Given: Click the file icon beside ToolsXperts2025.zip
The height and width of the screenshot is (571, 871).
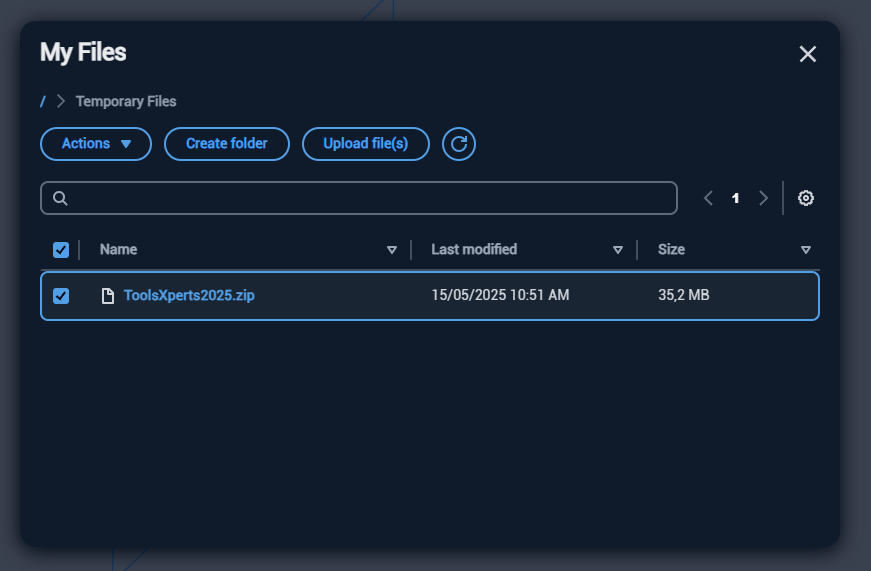Looking at the screenshot, I should (108, 296).
